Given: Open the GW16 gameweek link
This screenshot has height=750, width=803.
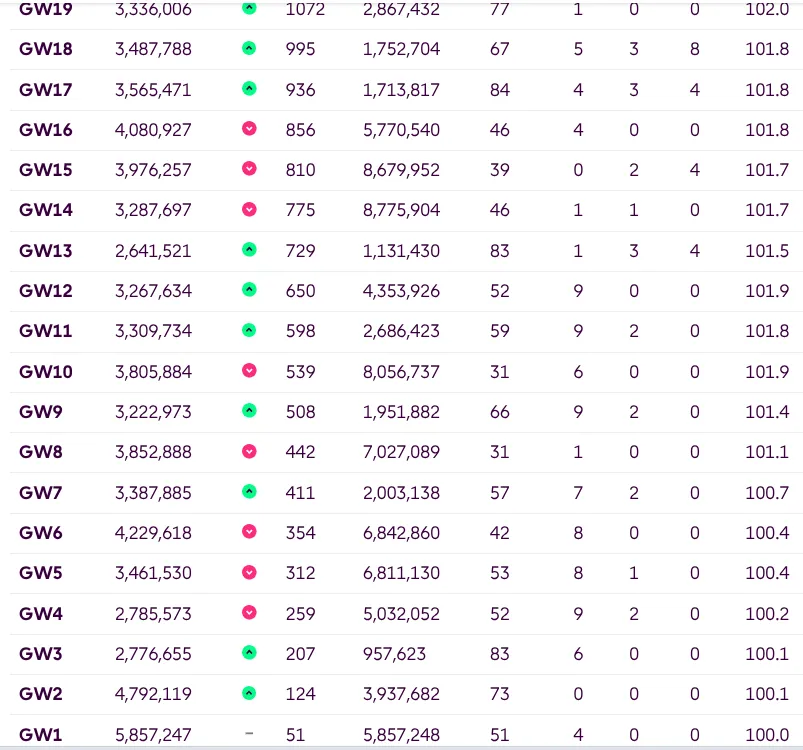Looking at the screenshot, I should (x=46, y=130).
